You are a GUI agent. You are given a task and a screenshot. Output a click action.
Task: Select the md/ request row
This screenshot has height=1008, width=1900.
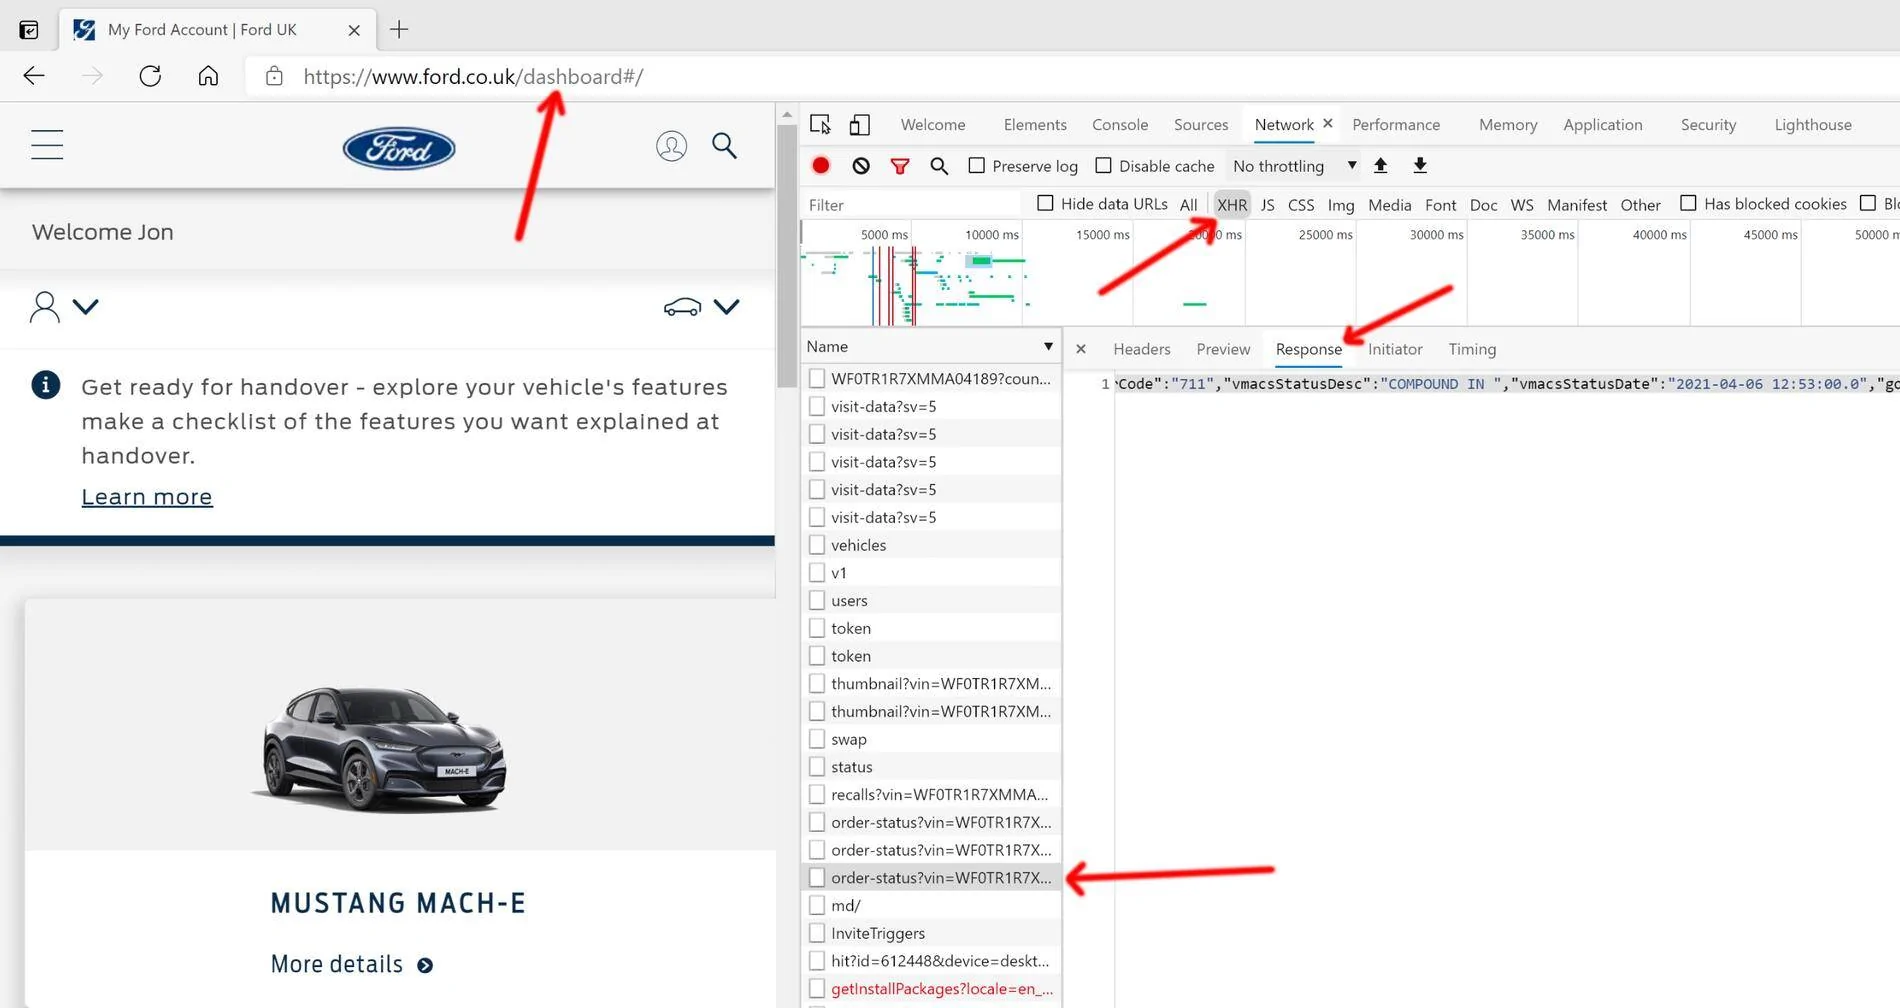[931, 906]
